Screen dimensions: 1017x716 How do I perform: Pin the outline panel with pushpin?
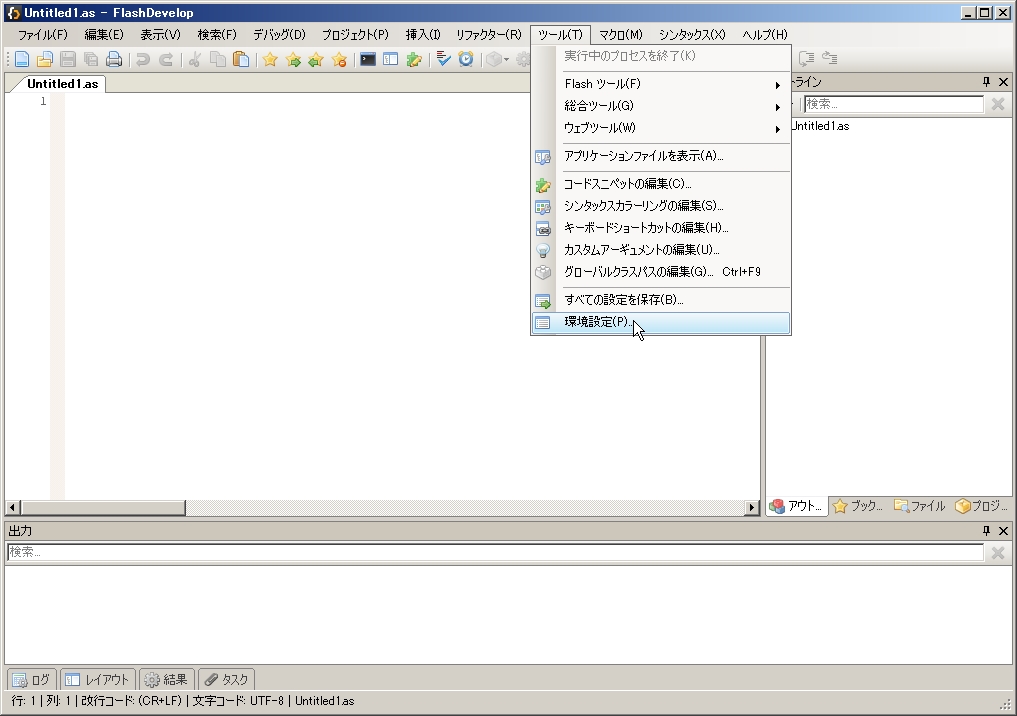987,82
